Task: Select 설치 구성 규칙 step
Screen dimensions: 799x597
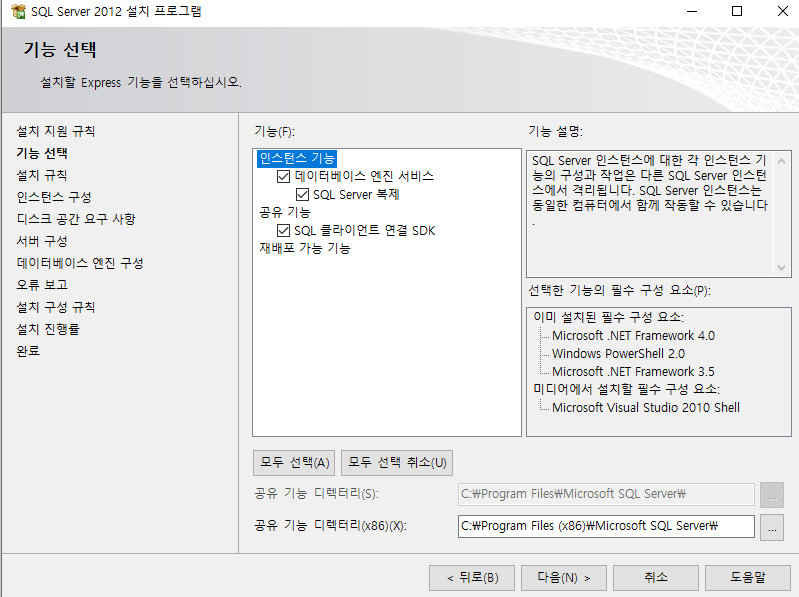Action: click(56, 307)
